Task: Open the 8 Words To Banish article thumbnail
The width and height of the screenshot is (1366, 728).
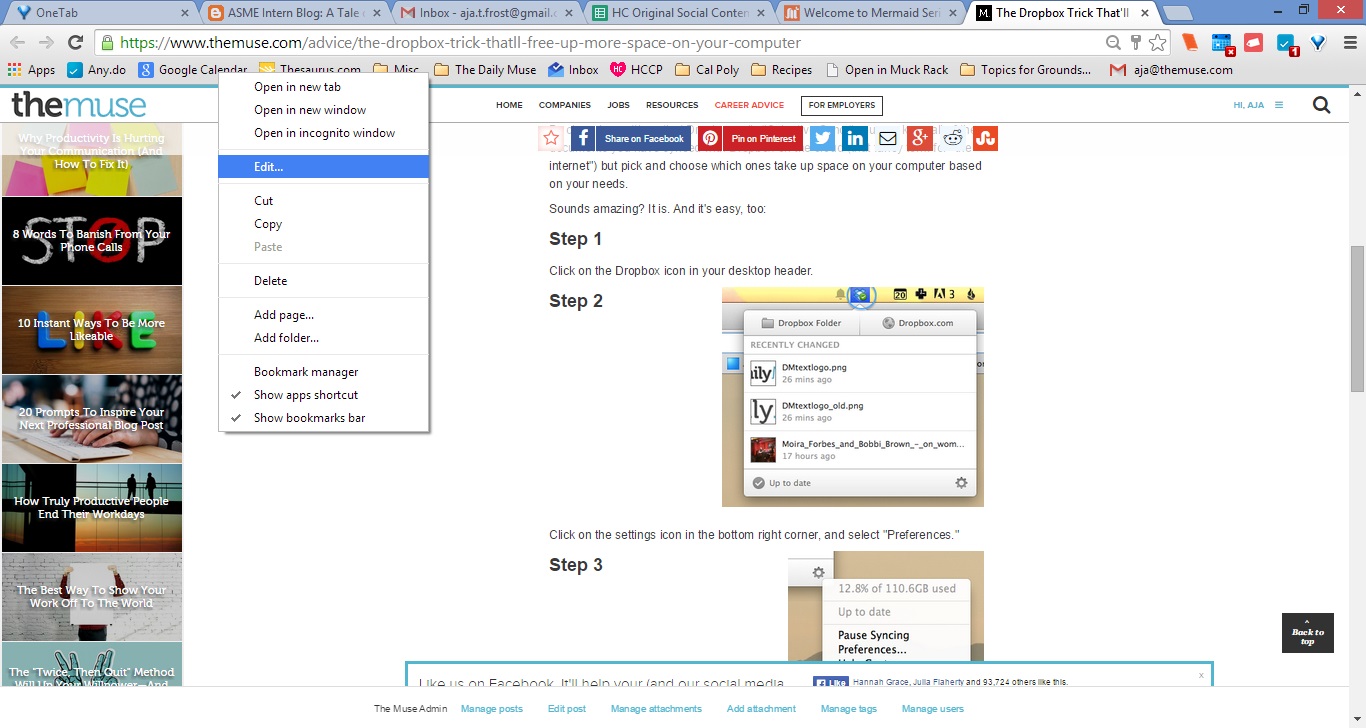Action: (92, 241)
